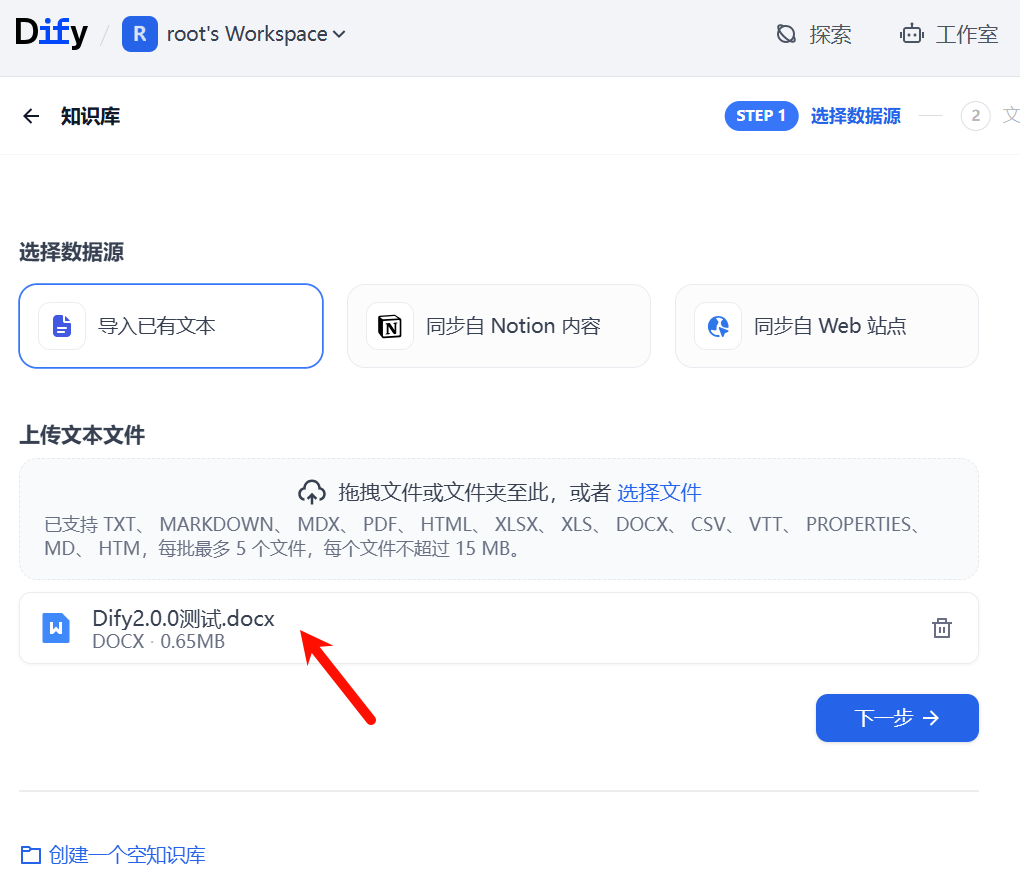Click the cloud upload icon

click(312, 492)
